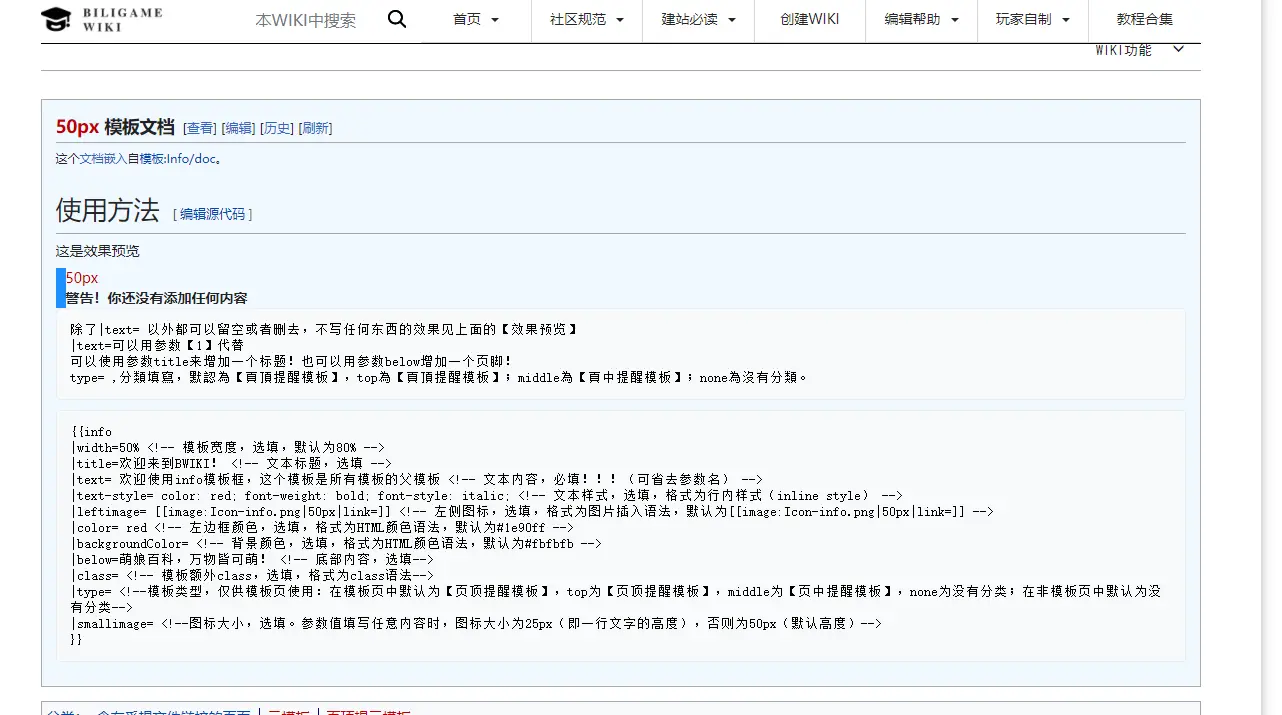
Task: Click the 历史 link in the doc header
Action: [278, 128]
